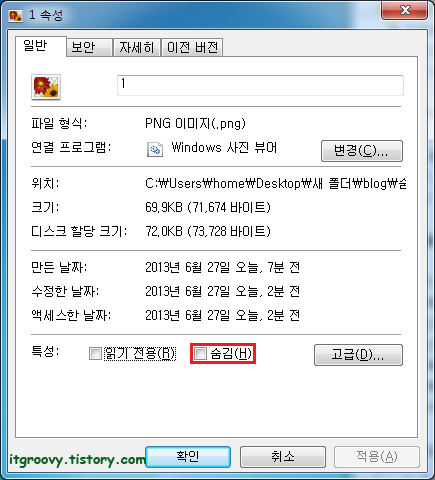This screenshot has height=480, width=435.
Task: Open the 변경(C)... program chooser
Action: pyautogui.click(x=362, y=151)
